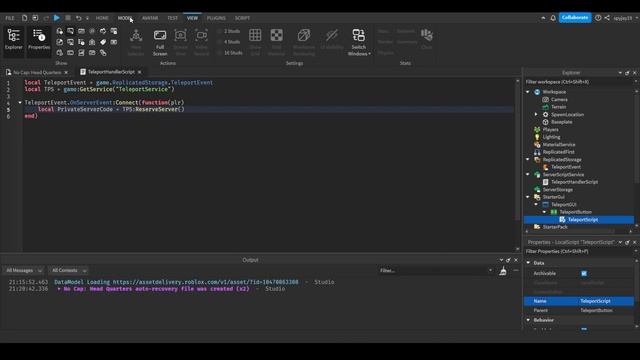Switch to the AVATAR ribbon tab
Viewport: 640px width, 360px height.
point(150,18)
